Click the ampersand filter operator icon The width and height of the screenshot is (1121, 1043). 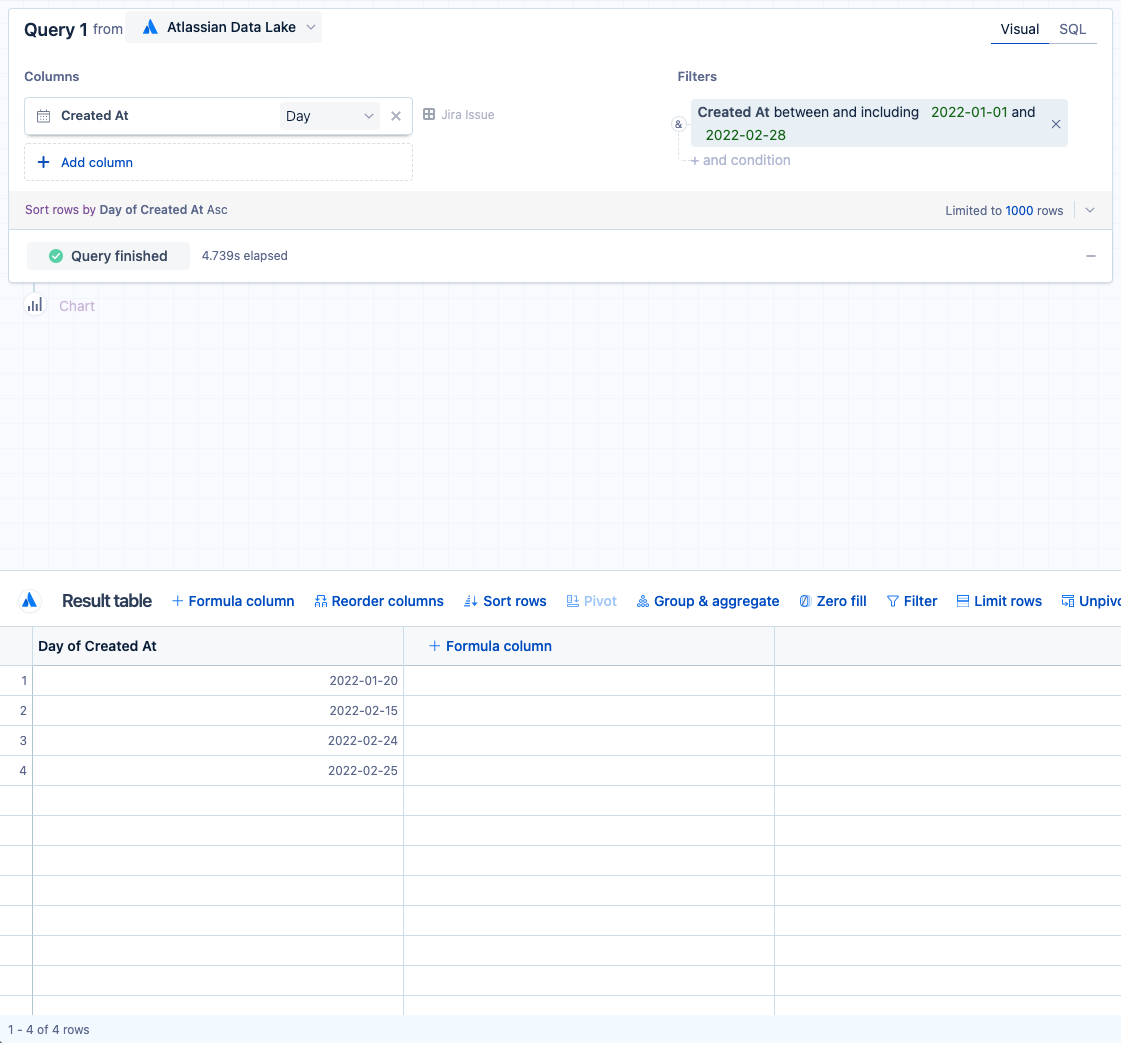pyautogui.click(x=678, y=124)
